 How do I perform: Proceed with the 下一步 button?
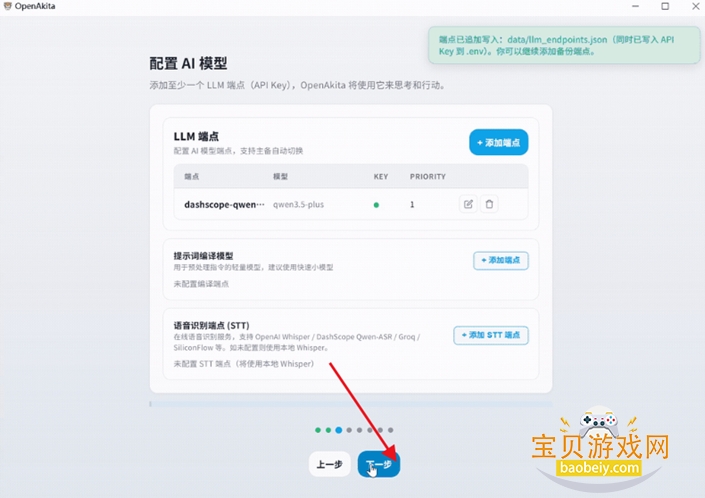[378, 464]
